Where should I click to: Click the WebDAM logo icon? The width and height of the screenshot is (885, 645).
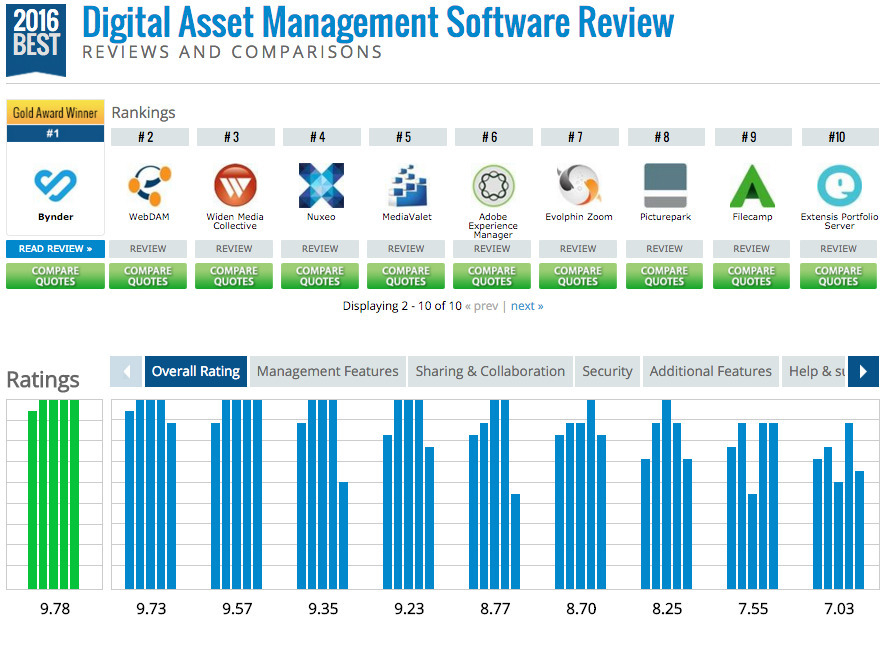tap(150, 185)
